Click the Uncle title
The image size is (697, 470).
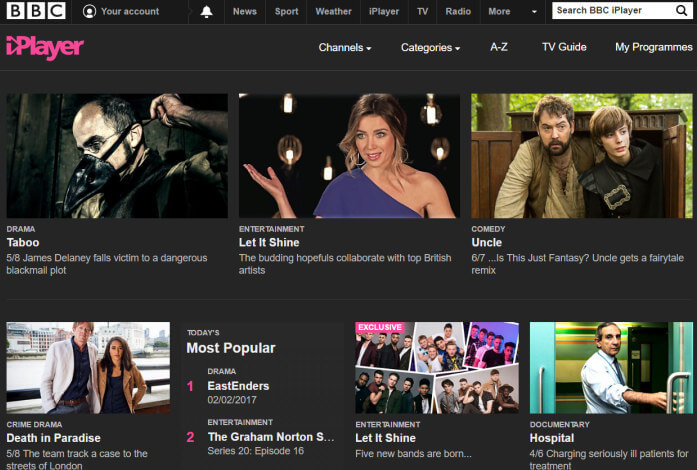coord(486,242)
